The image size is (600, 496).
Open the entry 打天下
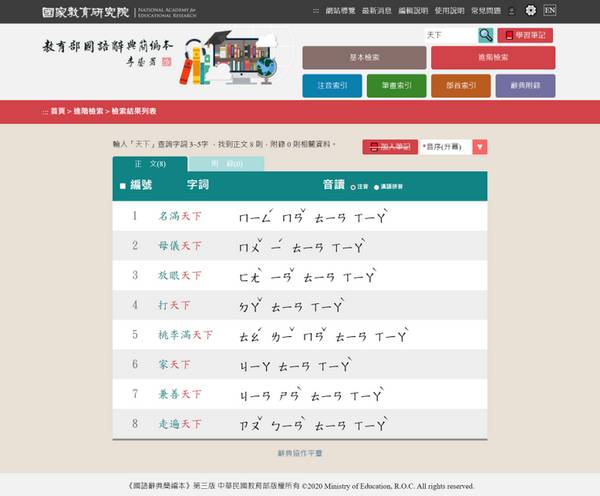[x=174, y=305]
